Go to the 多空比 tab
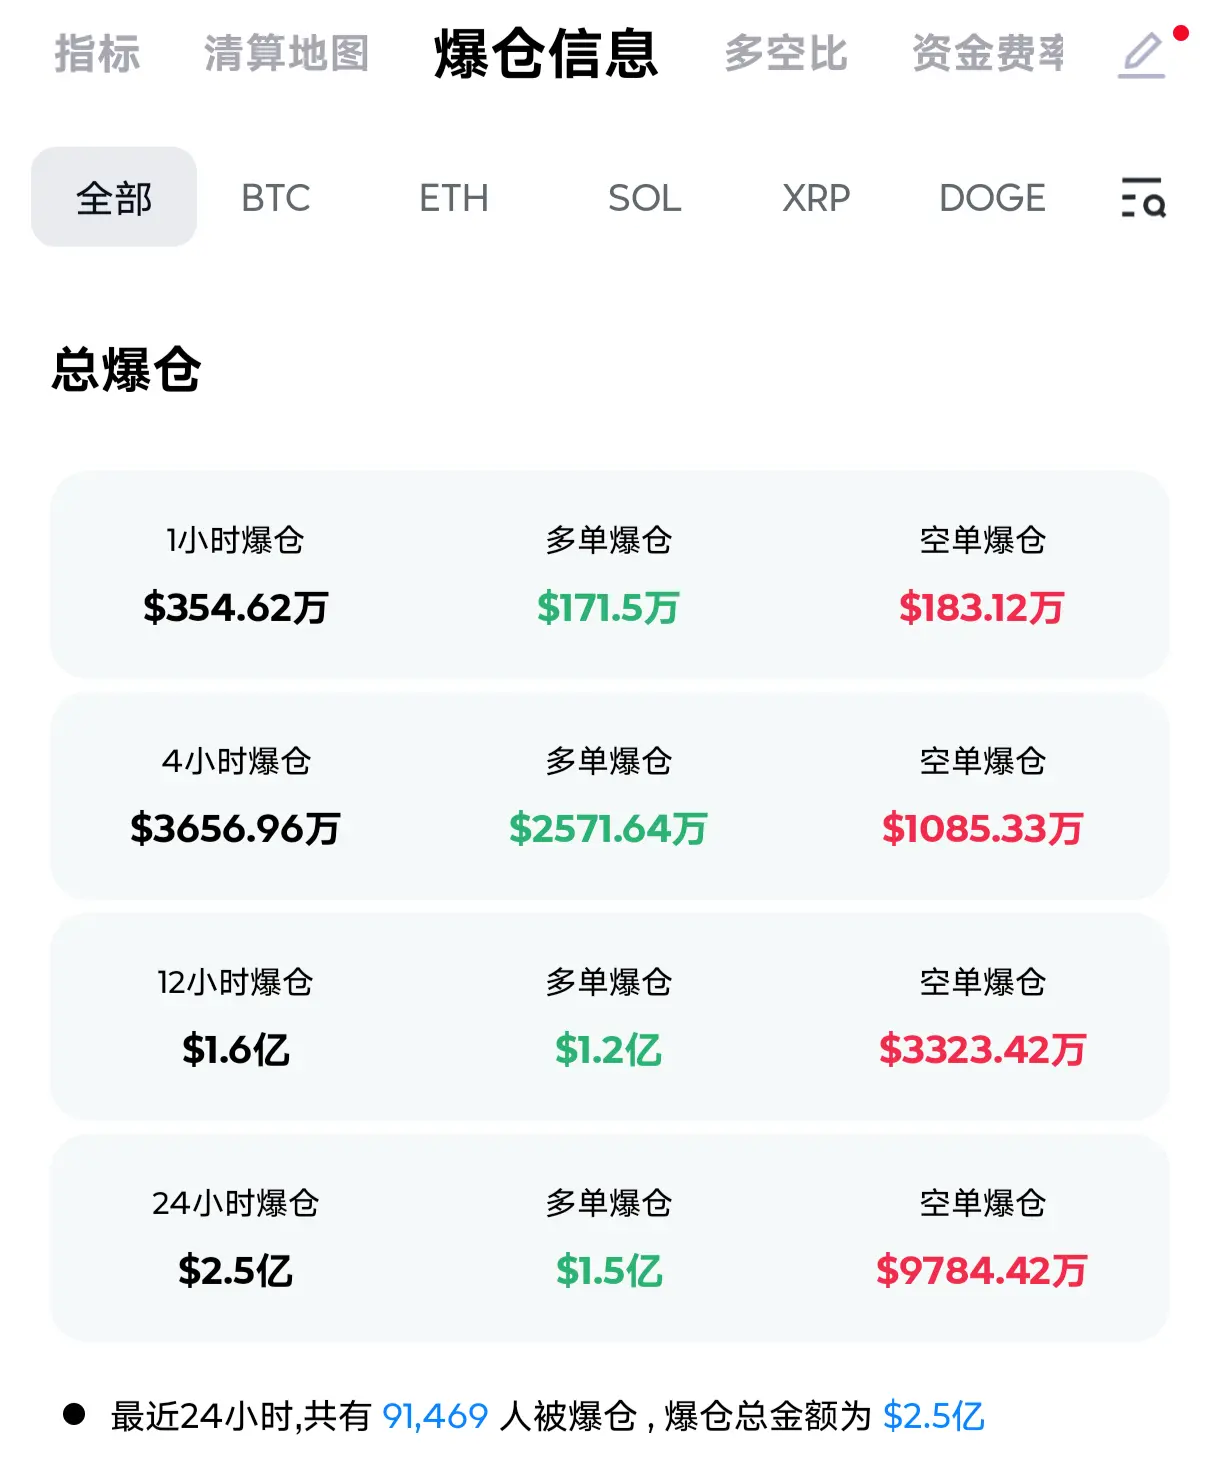 [x=786, y=54]
